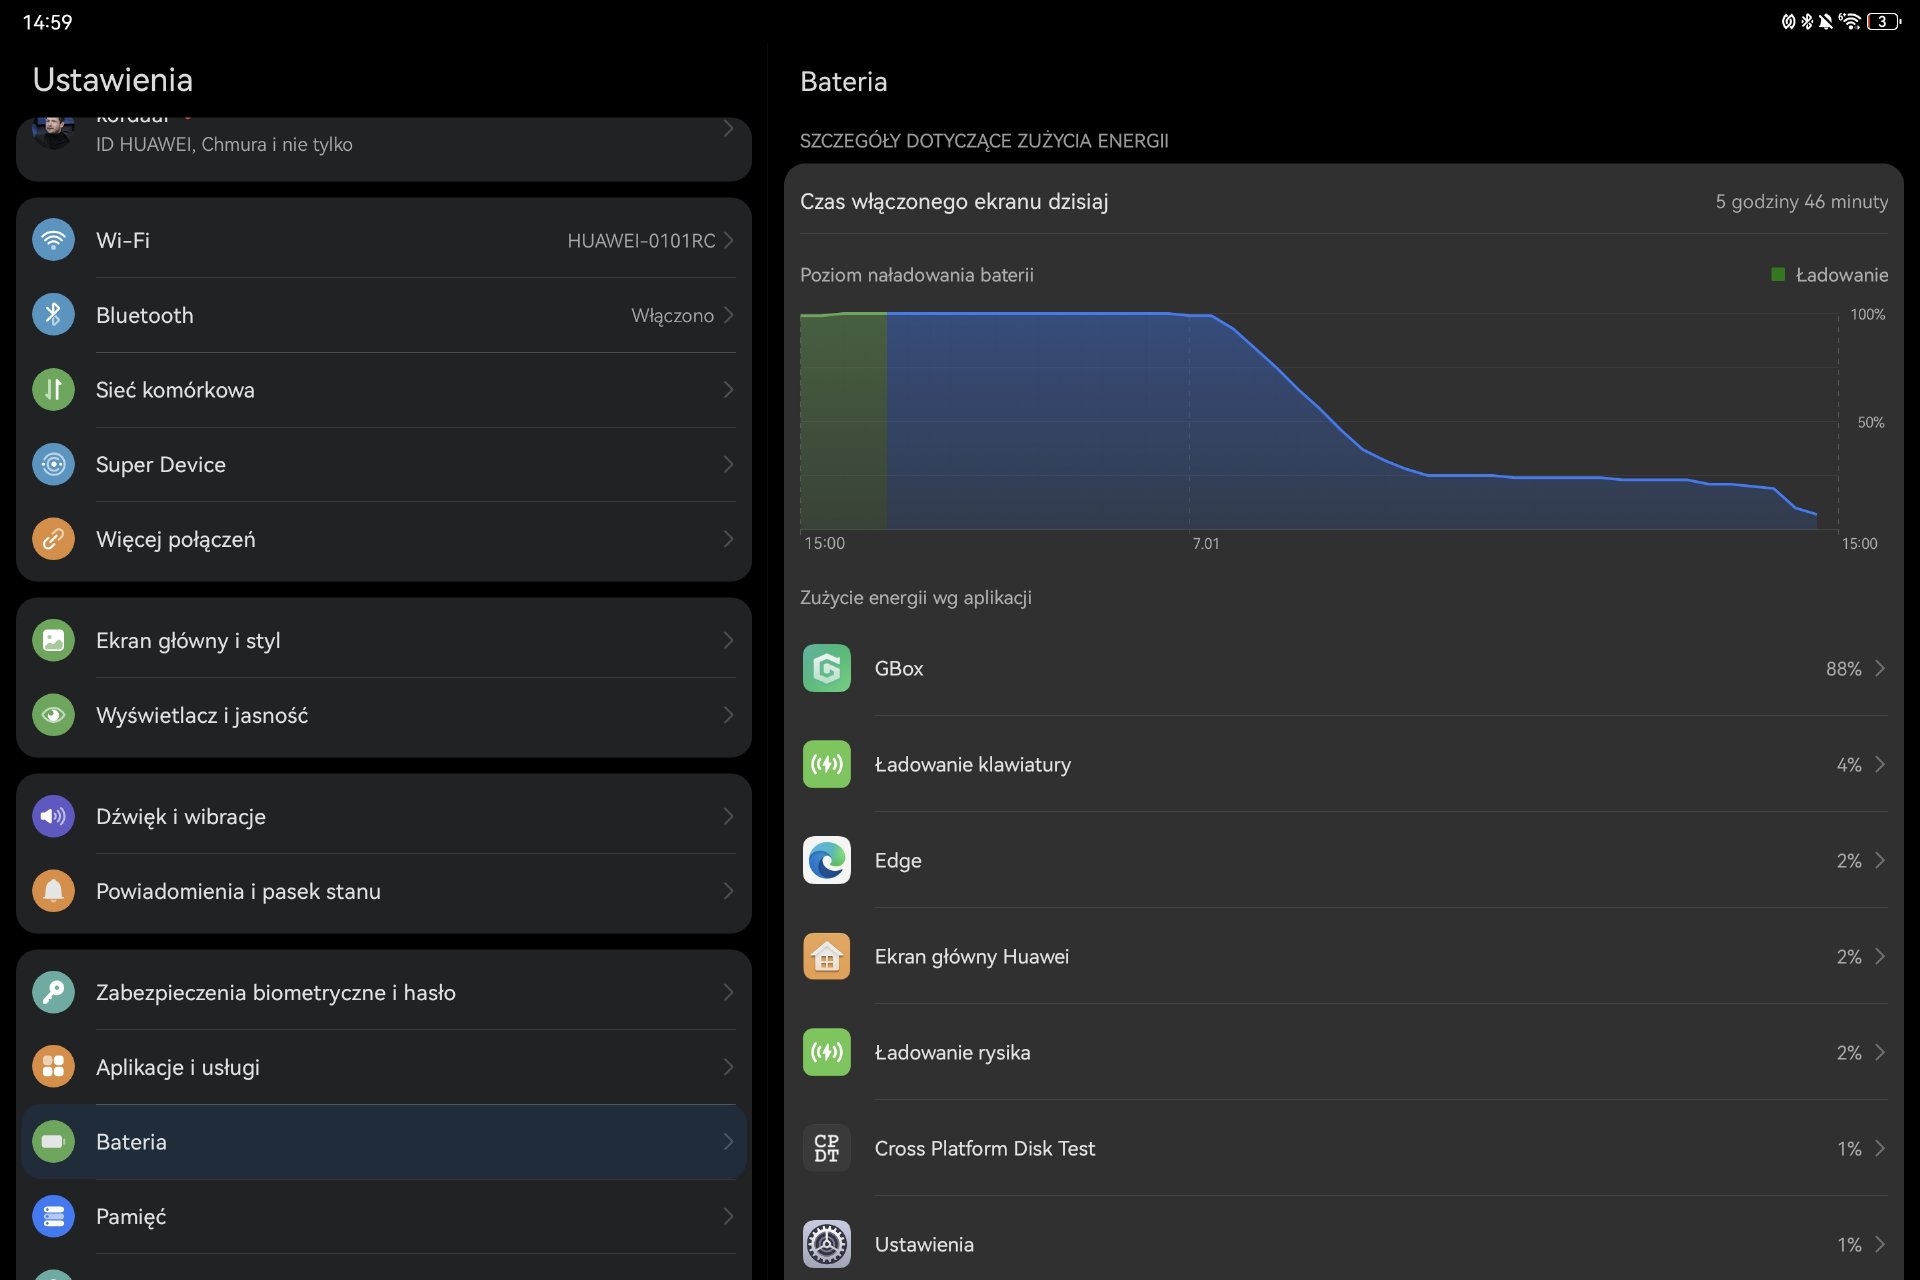Tap HUAWEI-0101RC network name

point(640,241)
